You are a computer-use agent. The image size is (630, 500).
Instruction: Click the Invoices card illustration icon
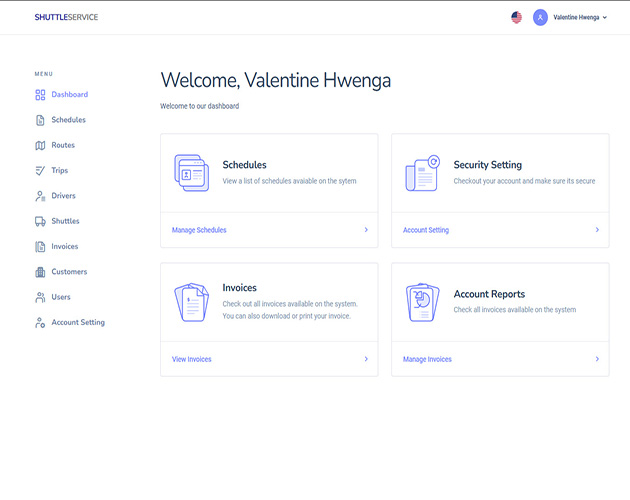[191, 301]
